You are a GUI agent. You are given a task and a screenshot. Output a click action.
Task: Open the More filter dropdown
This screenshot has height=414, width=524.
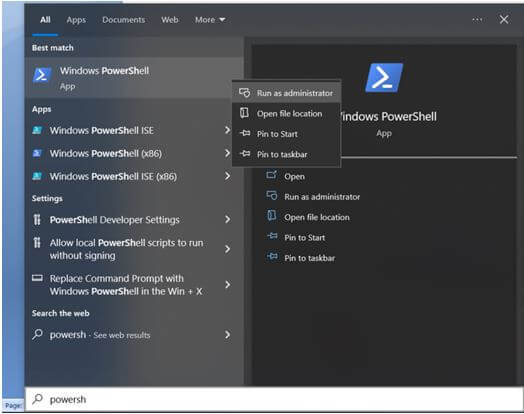click(210, 20)
